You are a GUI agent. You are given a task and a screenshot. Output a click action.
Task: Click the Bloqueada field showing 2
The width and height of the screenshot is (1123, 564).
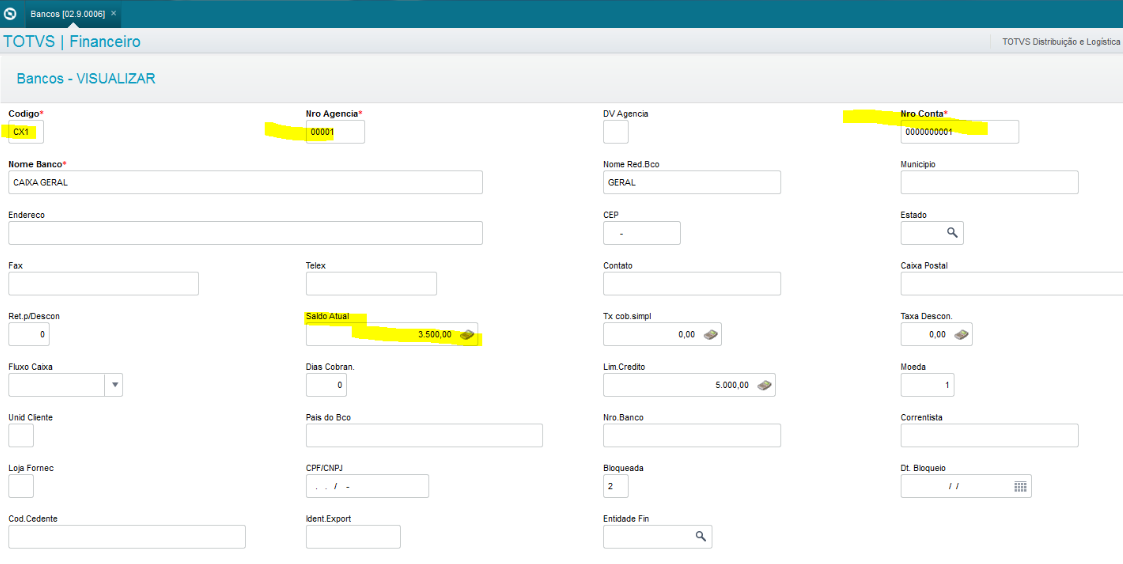616,486
